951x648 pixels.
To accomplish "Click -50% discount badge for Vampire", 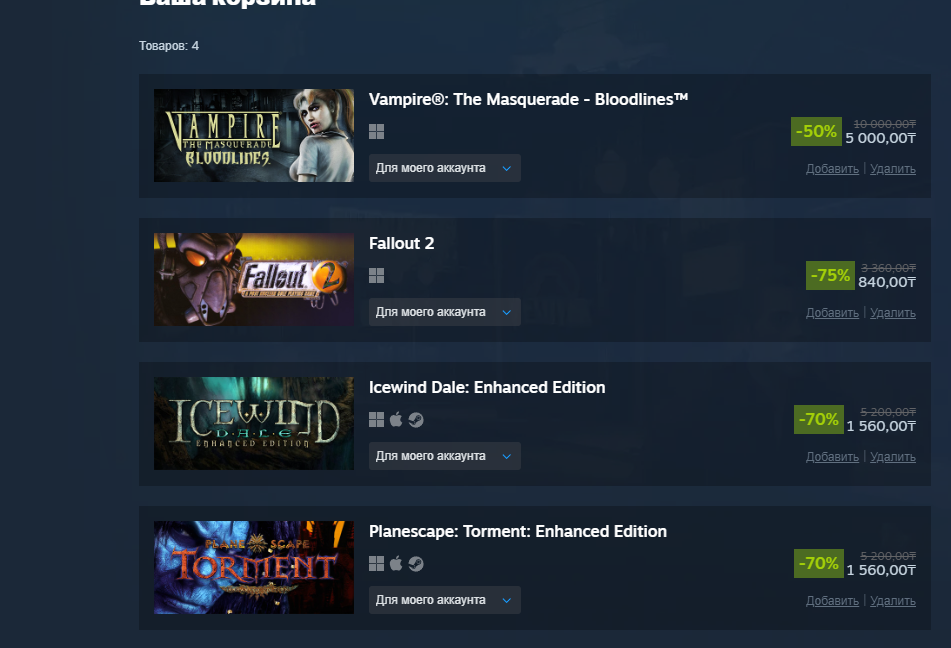I will pyautogui.click(x=816, y=131).
